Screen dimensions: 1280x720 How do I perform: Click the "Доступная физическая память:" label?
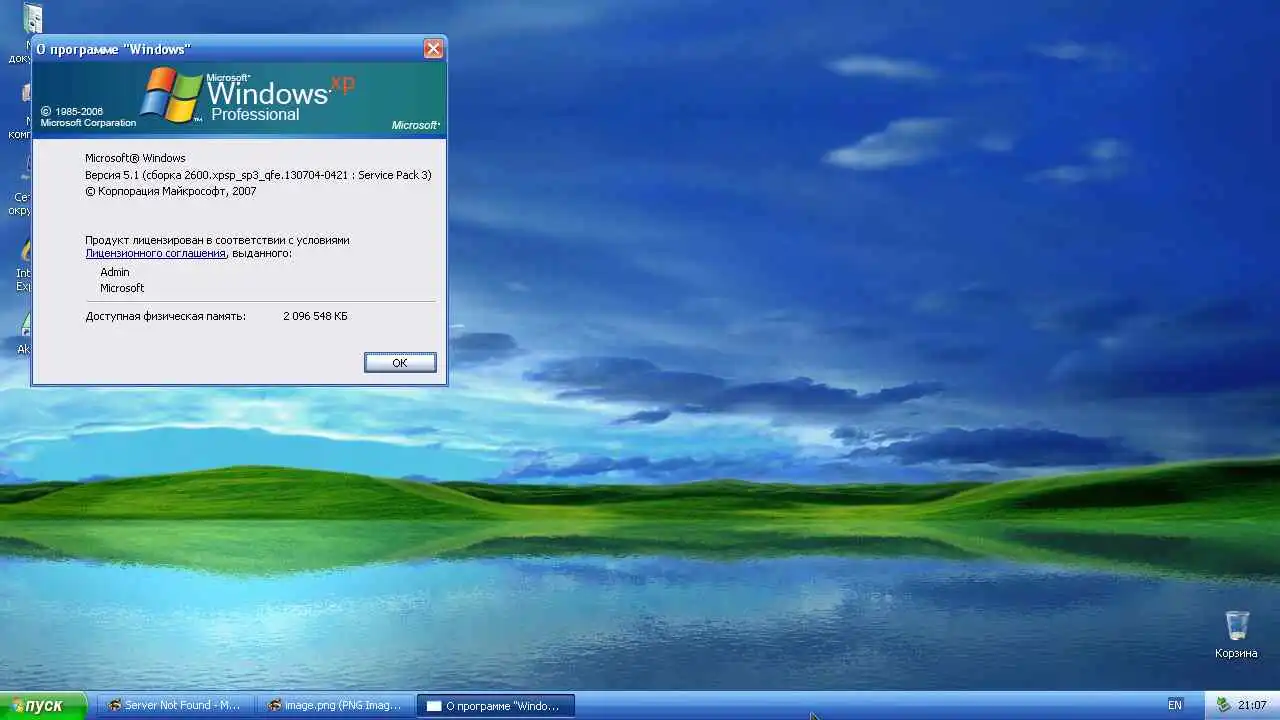[x=165, y=316]
